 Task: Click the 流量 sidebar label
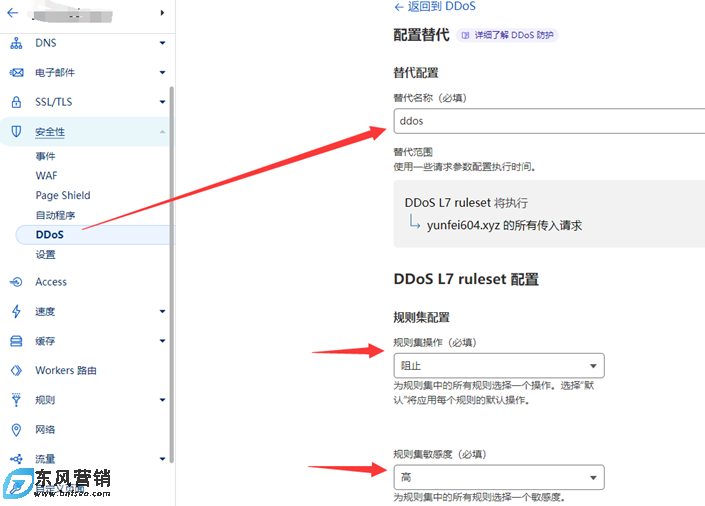[45, 459]
